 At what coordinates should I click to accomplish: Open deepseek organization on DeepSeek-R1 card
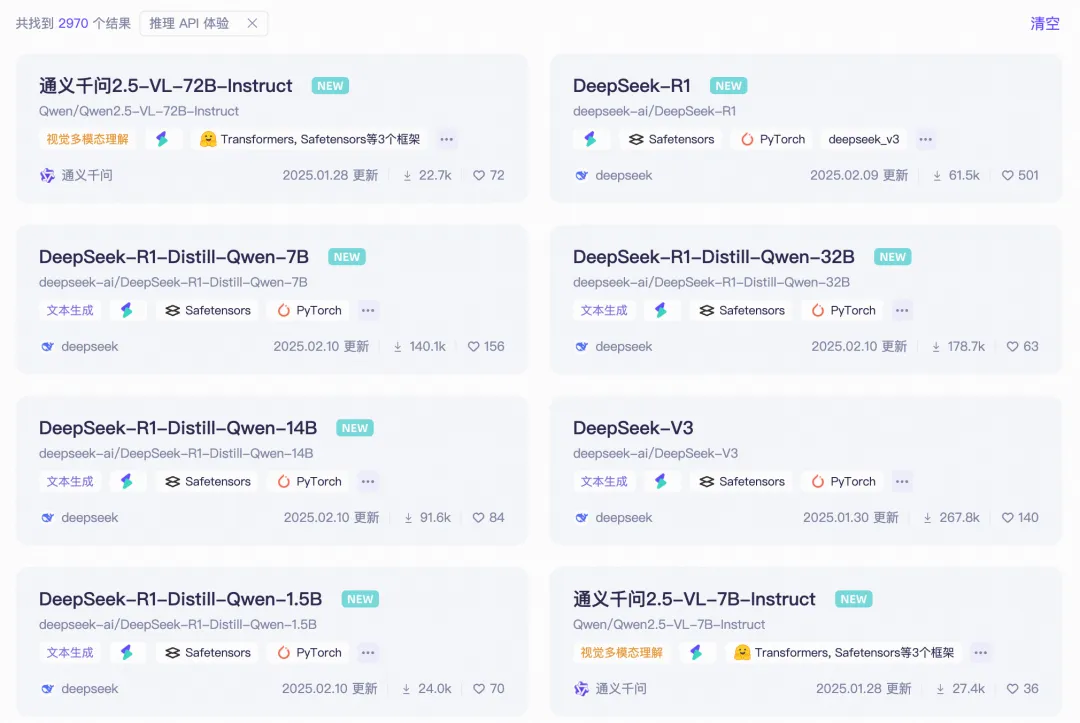pyautogui.click(x=613, y=176)
